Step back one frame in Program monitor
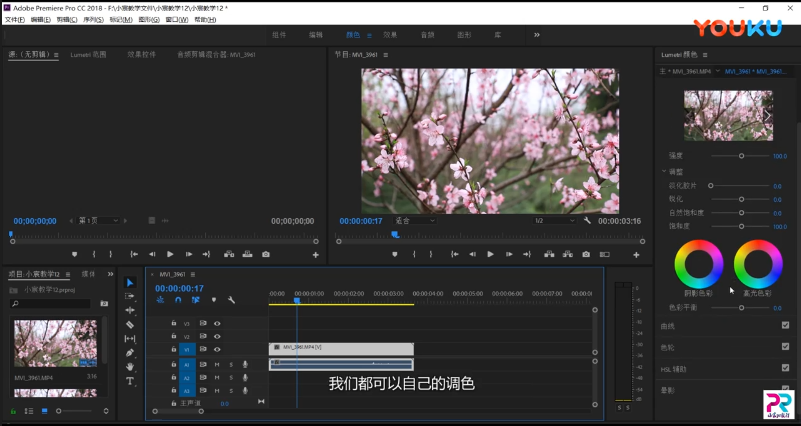The width and height of the screenshot is (801, 426). 473,254
